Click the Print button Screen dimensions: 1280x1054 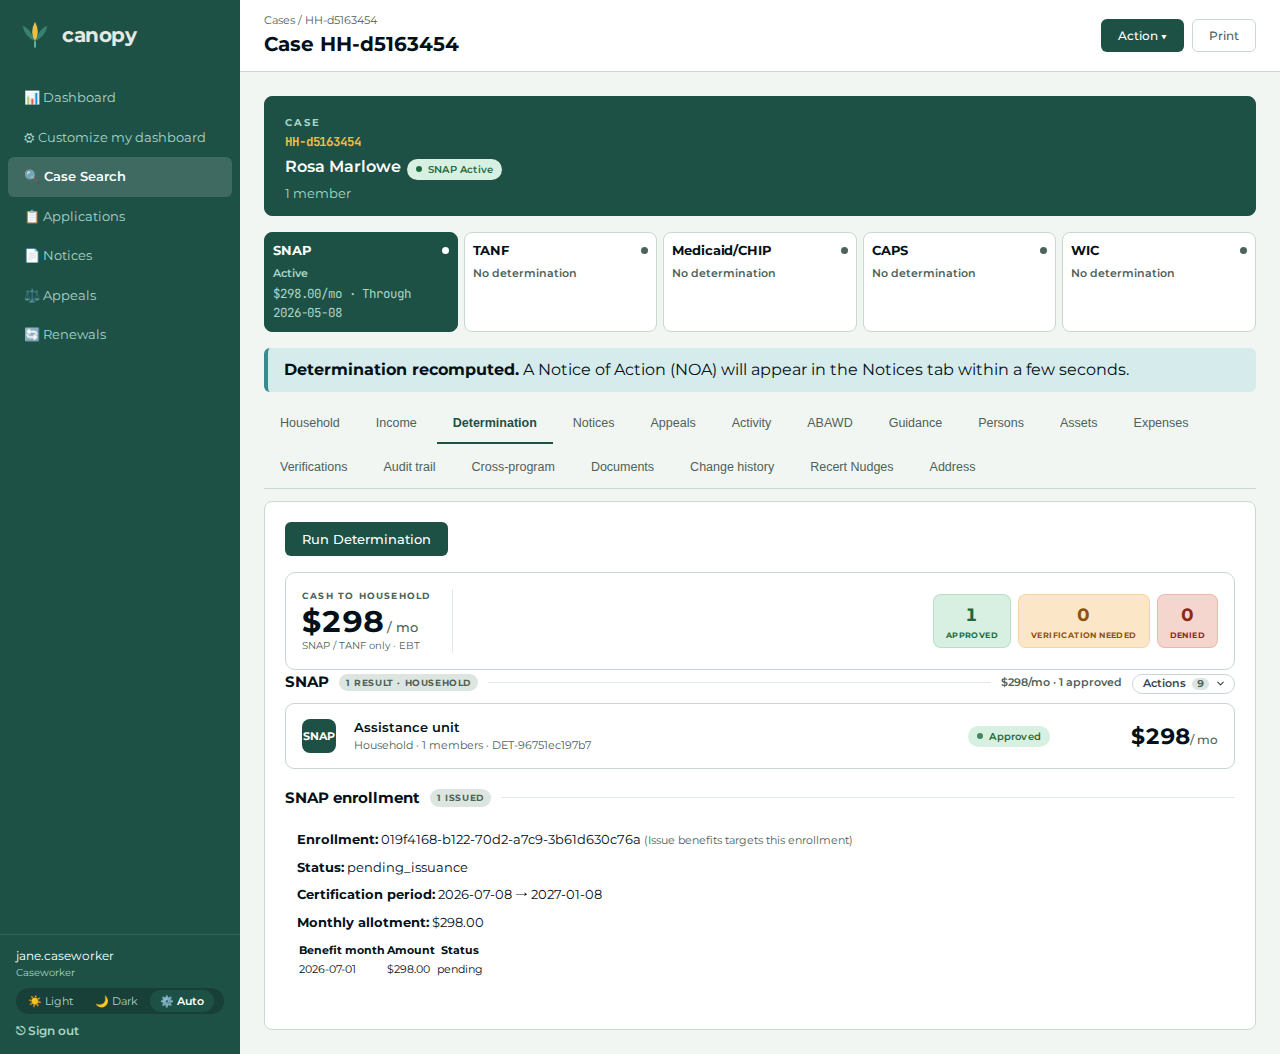coord(1224,36)
